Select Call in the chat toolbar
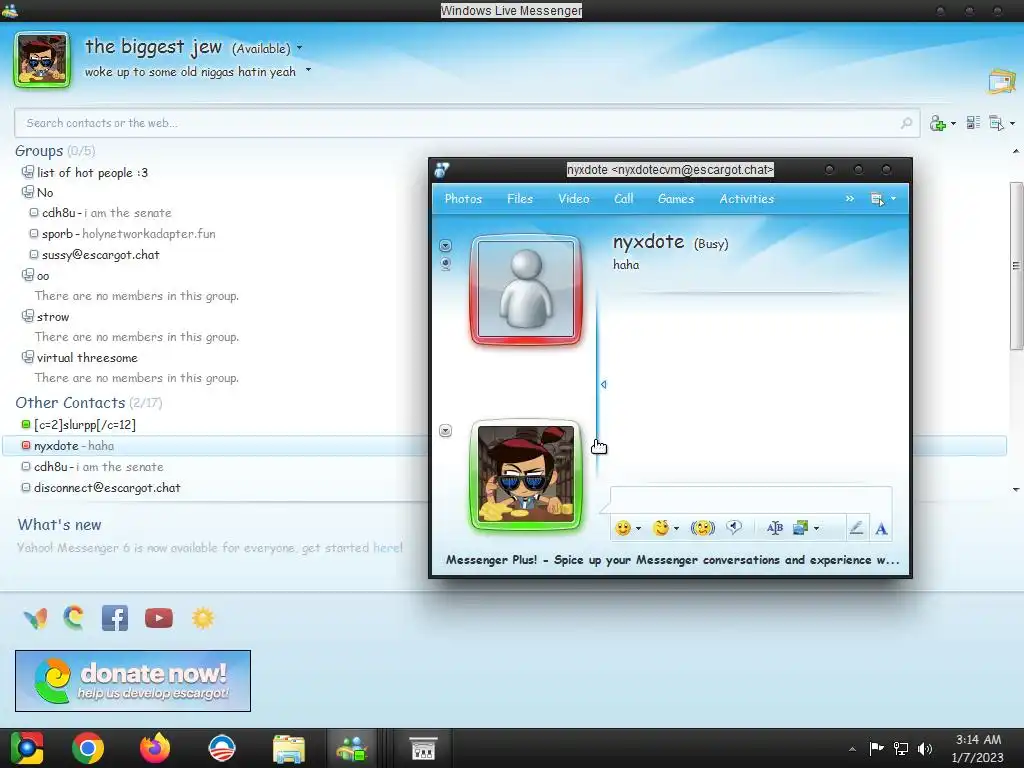 pos(624,199)
